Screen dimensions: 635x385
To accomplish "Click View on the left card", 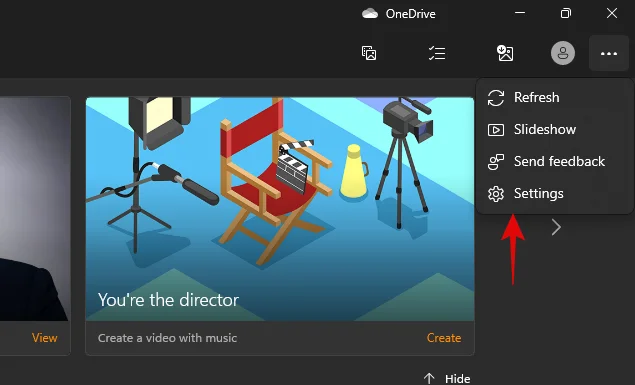I will click(x=45, y=338).
